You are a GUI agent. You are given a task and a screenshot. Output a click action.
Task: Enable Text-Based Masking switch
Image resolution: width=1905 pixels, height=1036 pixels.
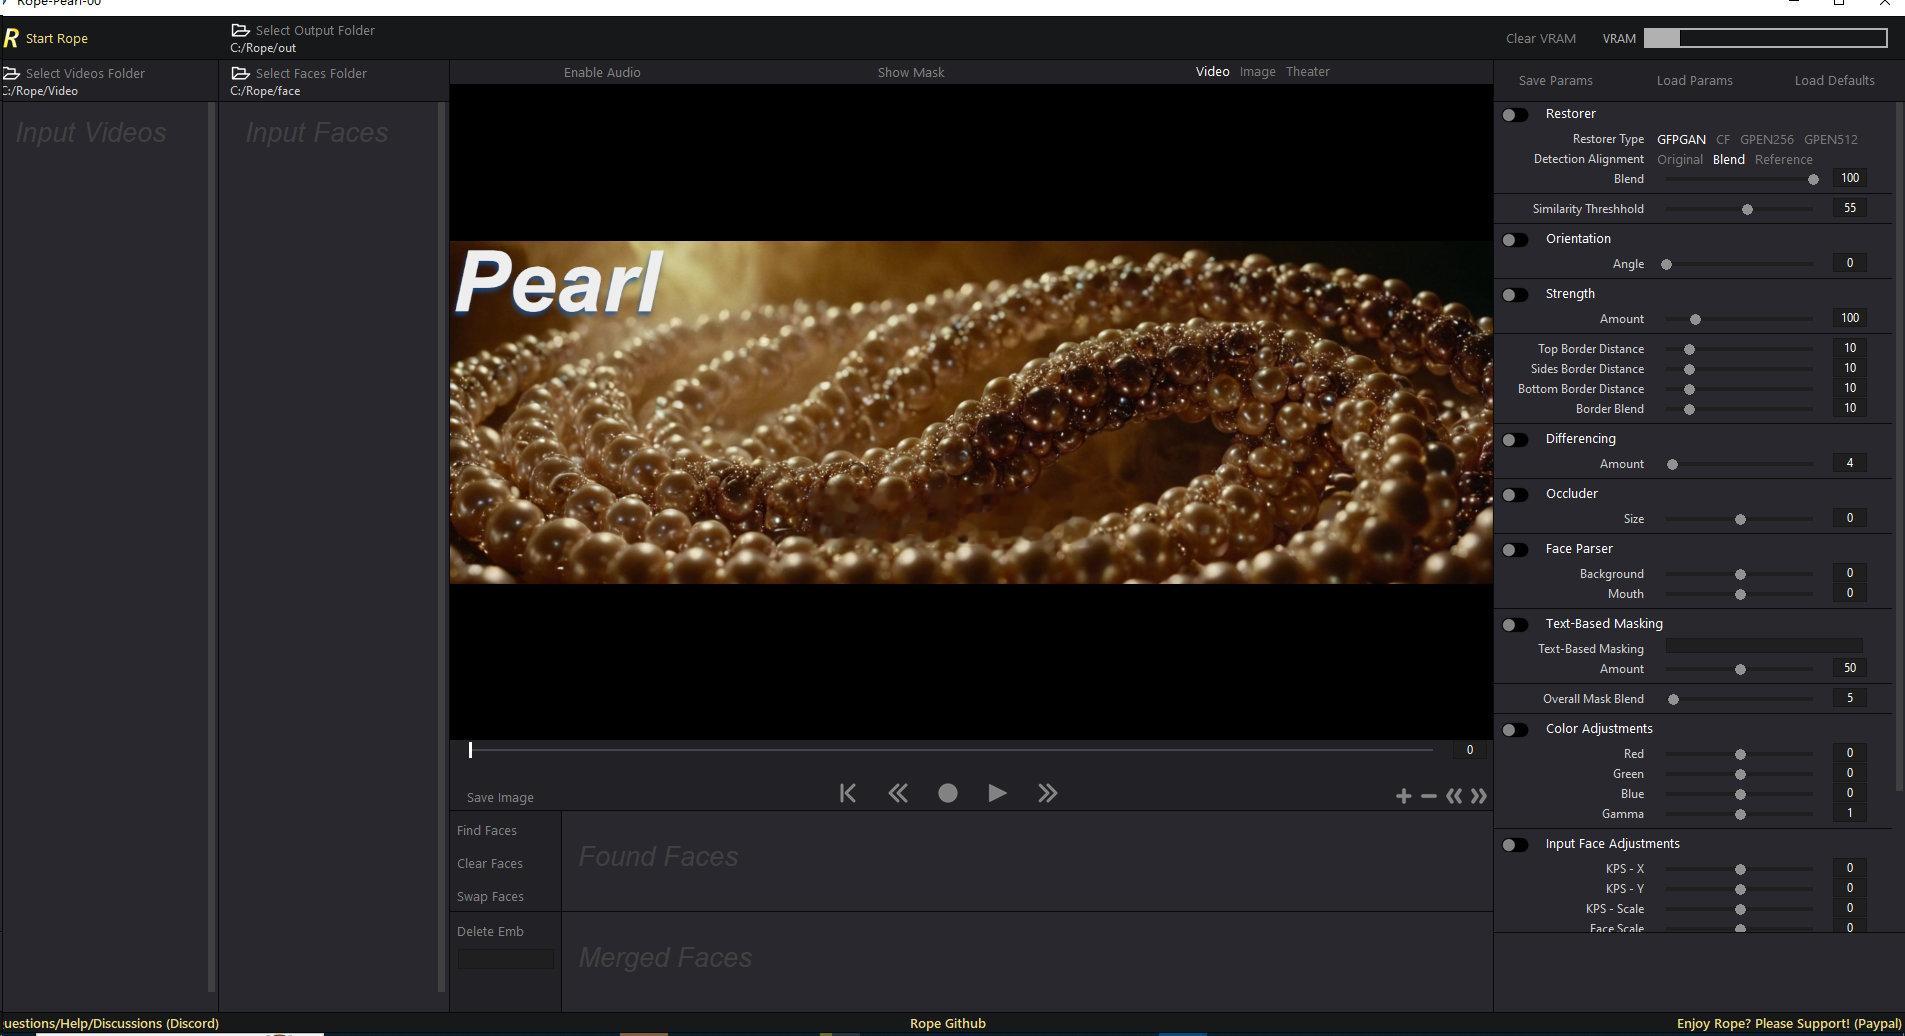[x=1515, y=625]
